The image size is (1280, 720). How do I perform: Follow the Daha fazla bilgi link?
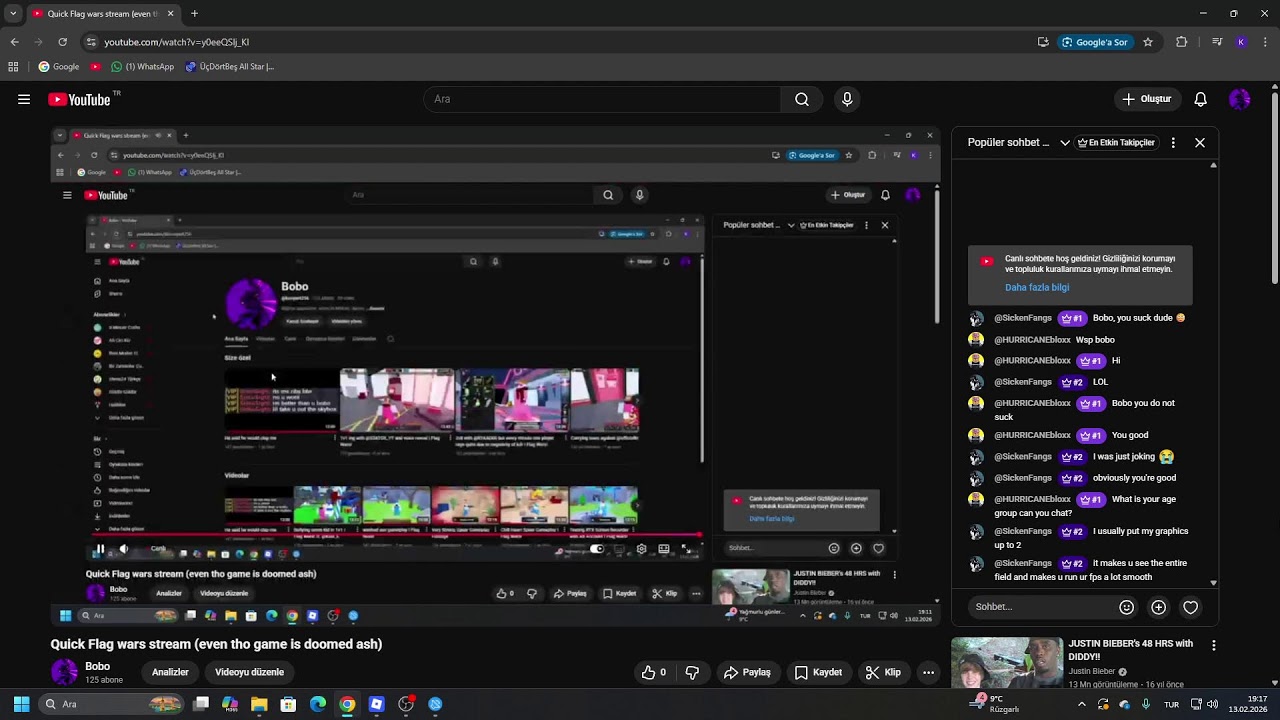pyautogui.click(x=1037, y=287)
